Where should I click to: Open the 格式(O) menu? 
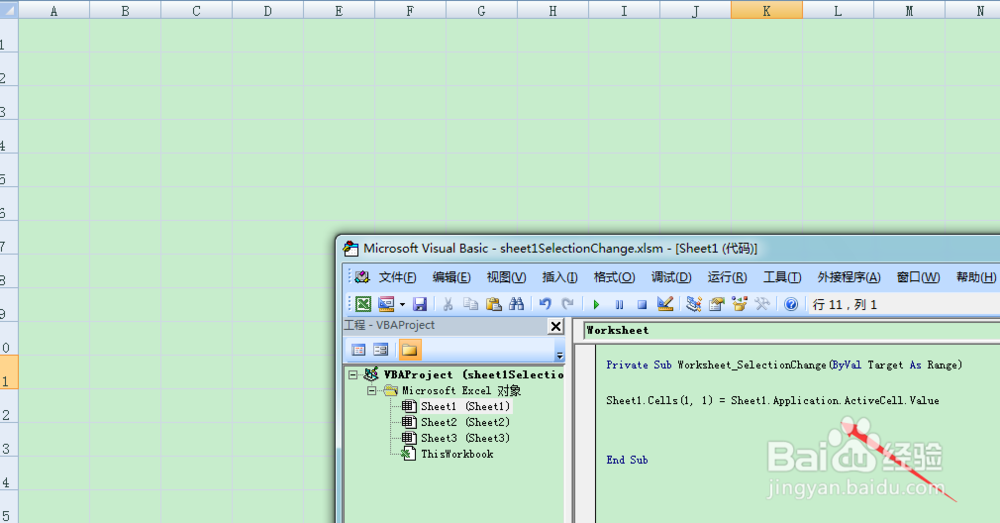[614, 277]
